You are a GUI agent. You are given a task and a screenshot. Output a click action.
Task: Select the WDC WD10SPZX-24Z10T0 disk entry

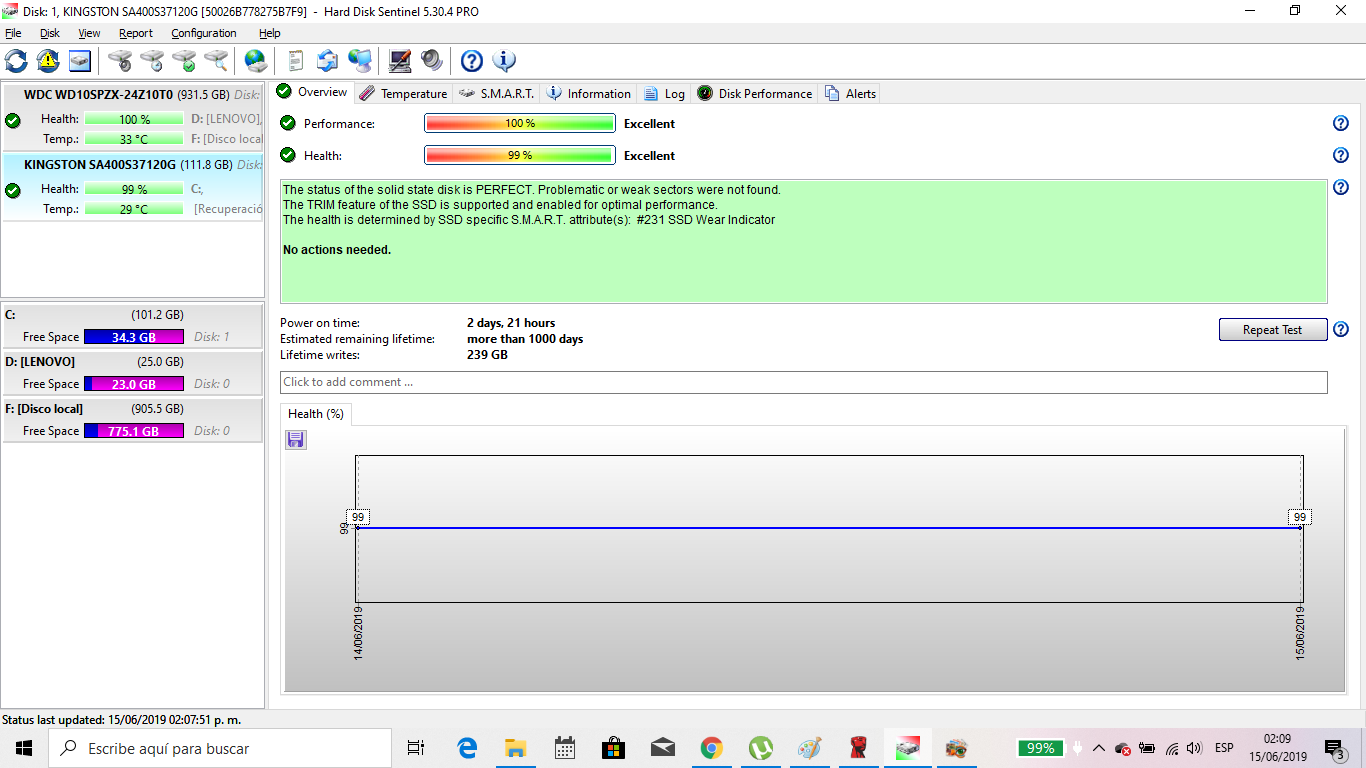pyautogui.click(x=133, y=117)
